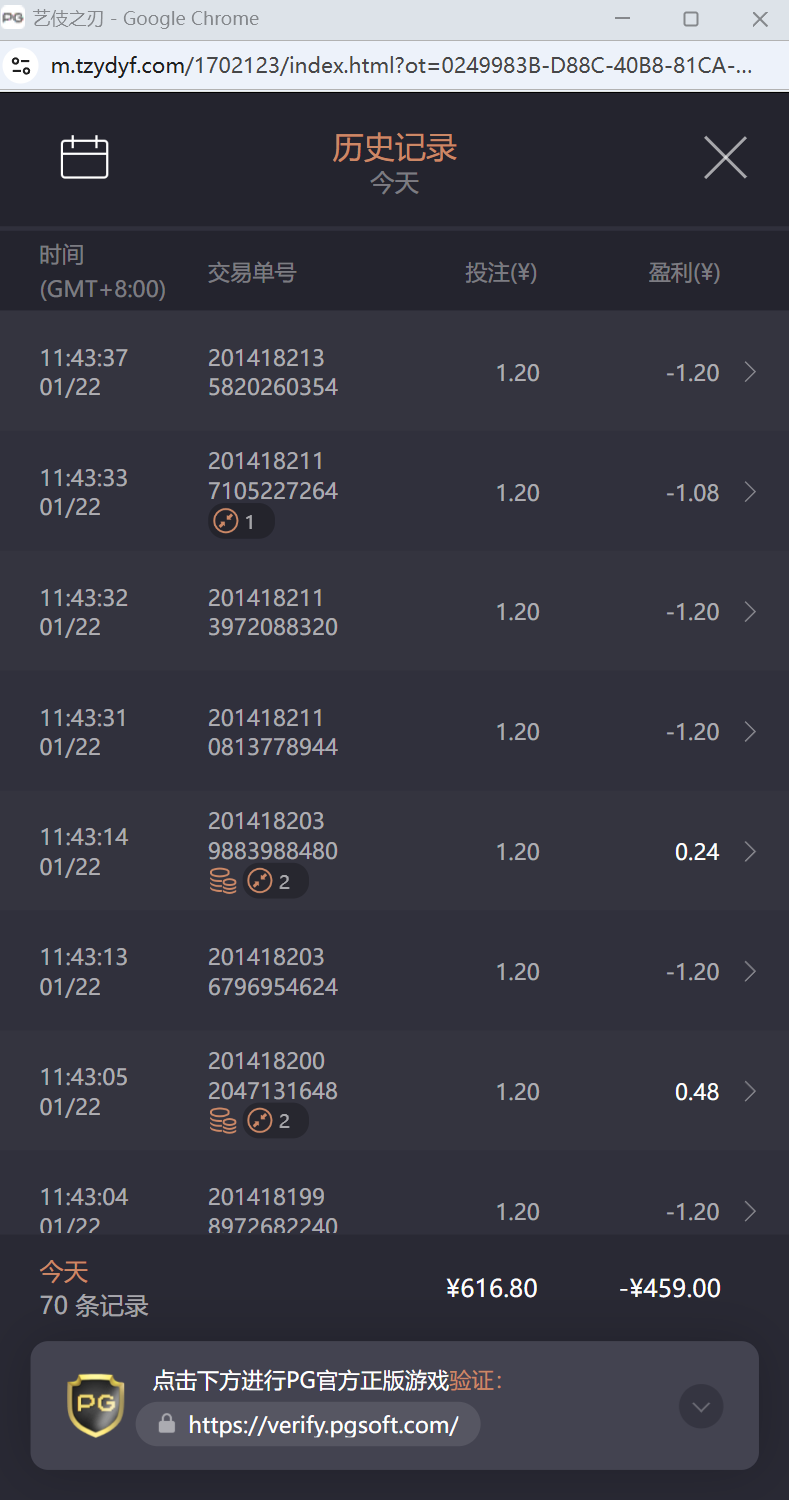This screenshot has width=789, height=1500.
Task: Click coin stack icon on the 11:43:14 record
Action: [x=223, y=881]
